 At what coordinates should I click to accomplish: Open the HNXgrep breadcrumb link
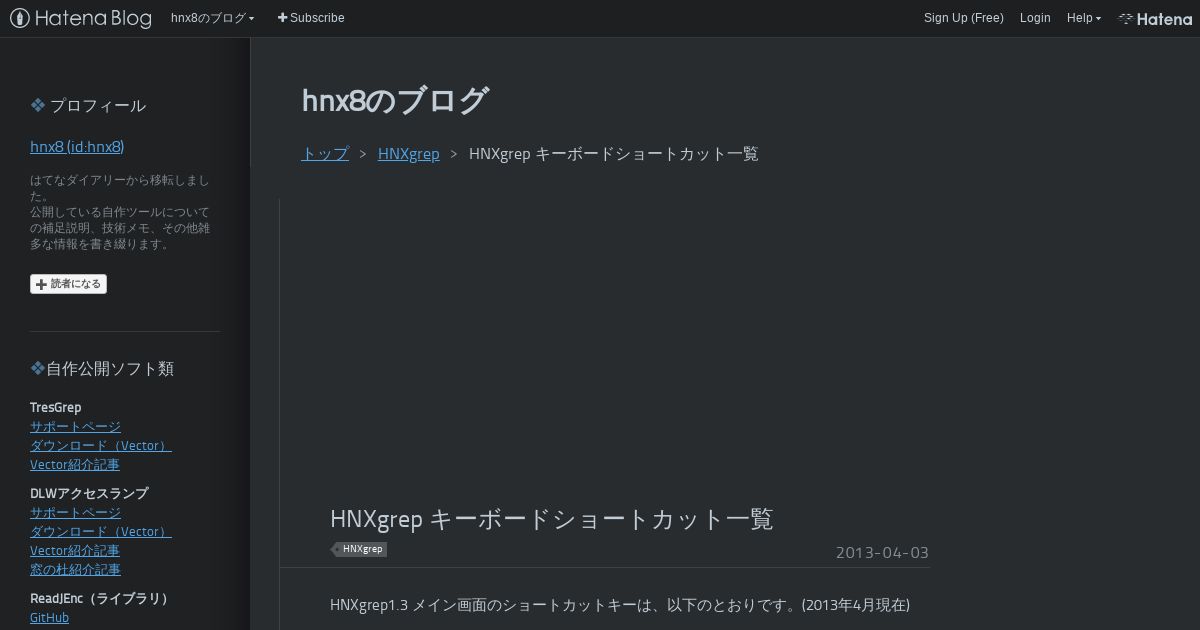(408, 153)
